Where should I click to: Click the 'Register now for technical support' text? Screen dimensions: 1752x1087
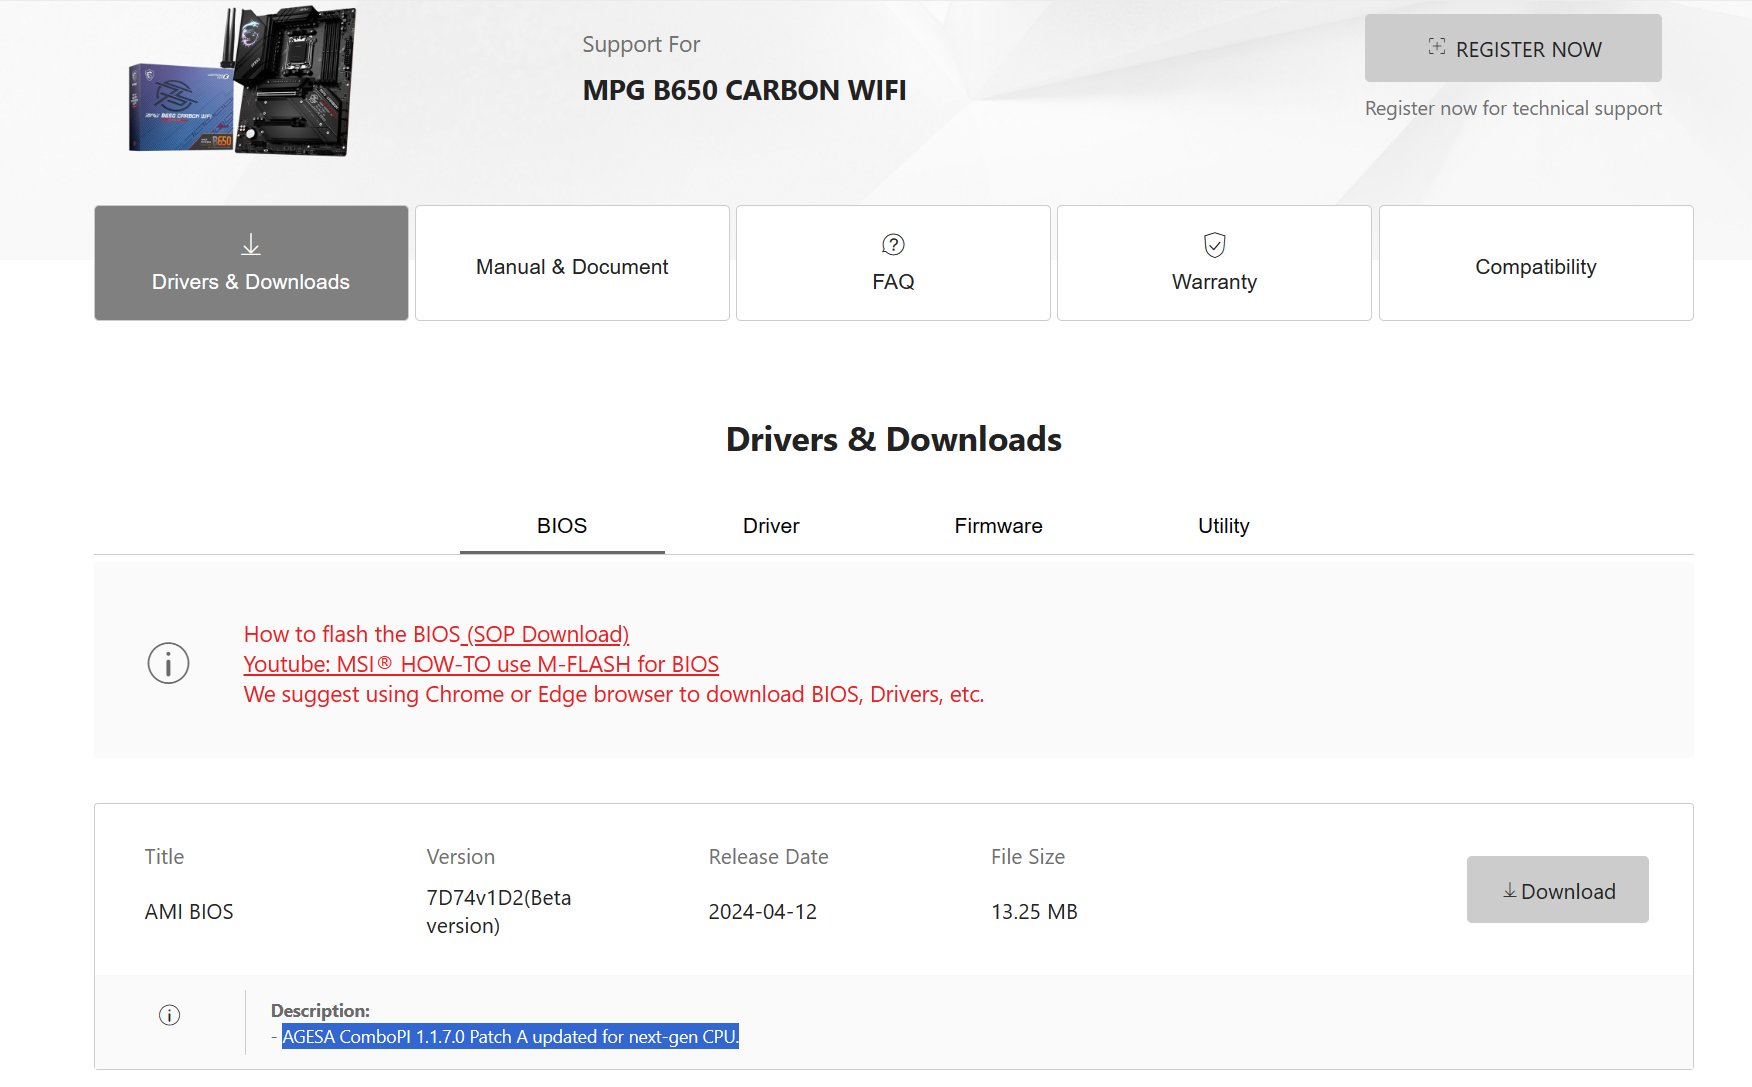1513,108
